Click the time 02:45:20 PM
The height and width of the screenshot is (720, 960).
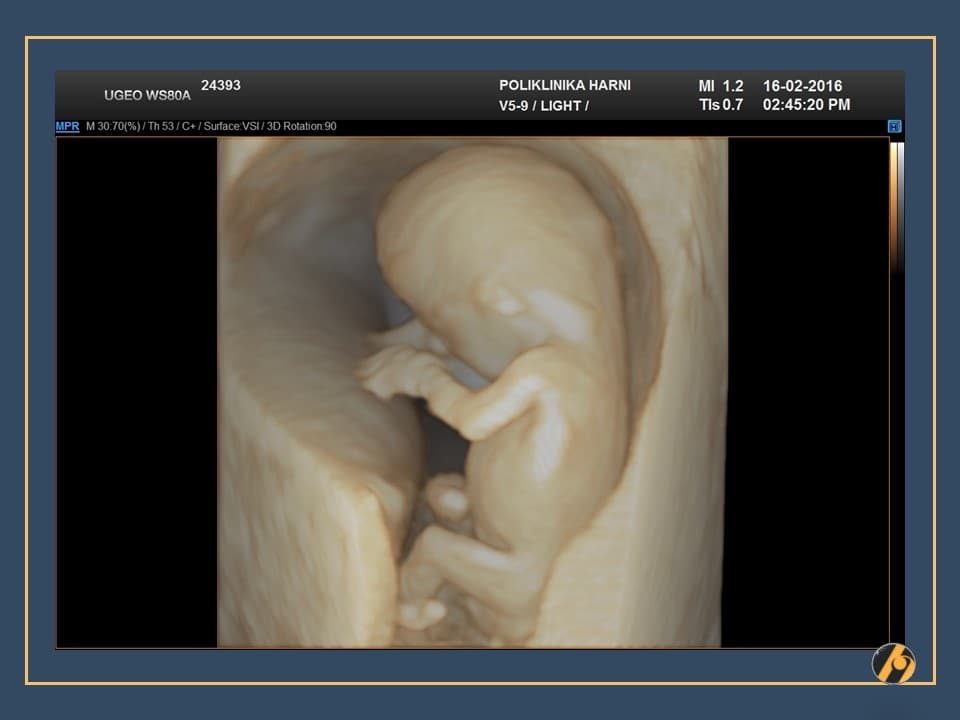click(806, 105)
